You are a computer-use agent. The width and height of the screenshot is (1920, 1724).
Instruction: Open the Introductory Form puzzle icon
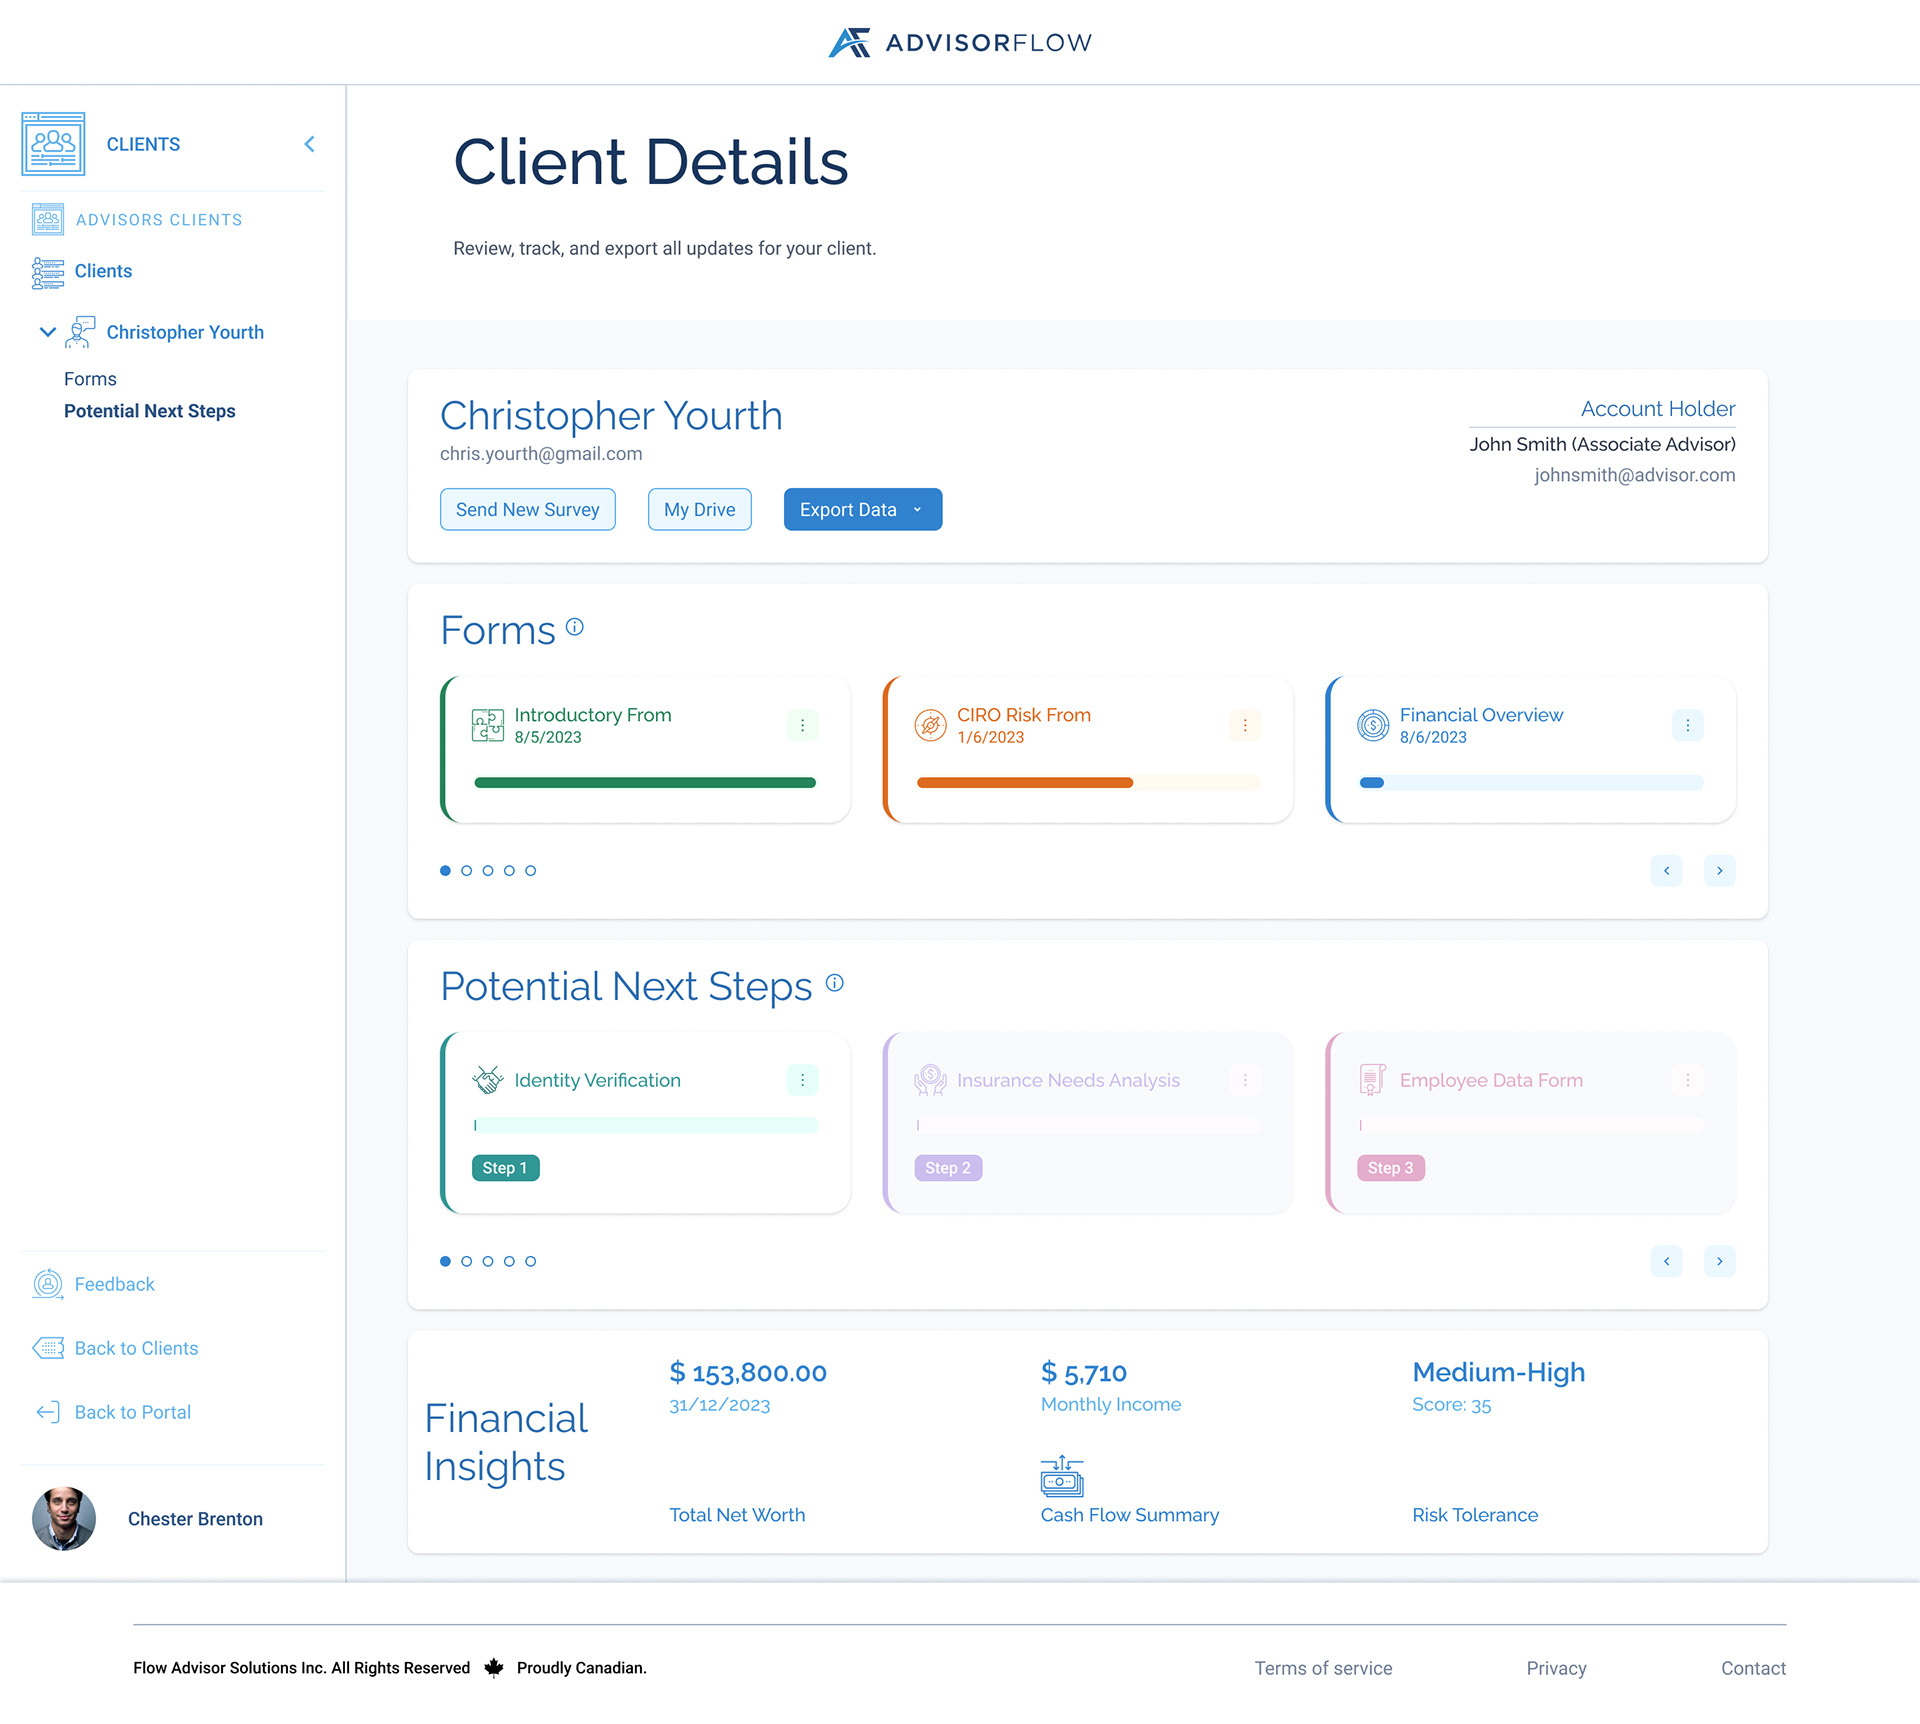click(x=486, y=725)
